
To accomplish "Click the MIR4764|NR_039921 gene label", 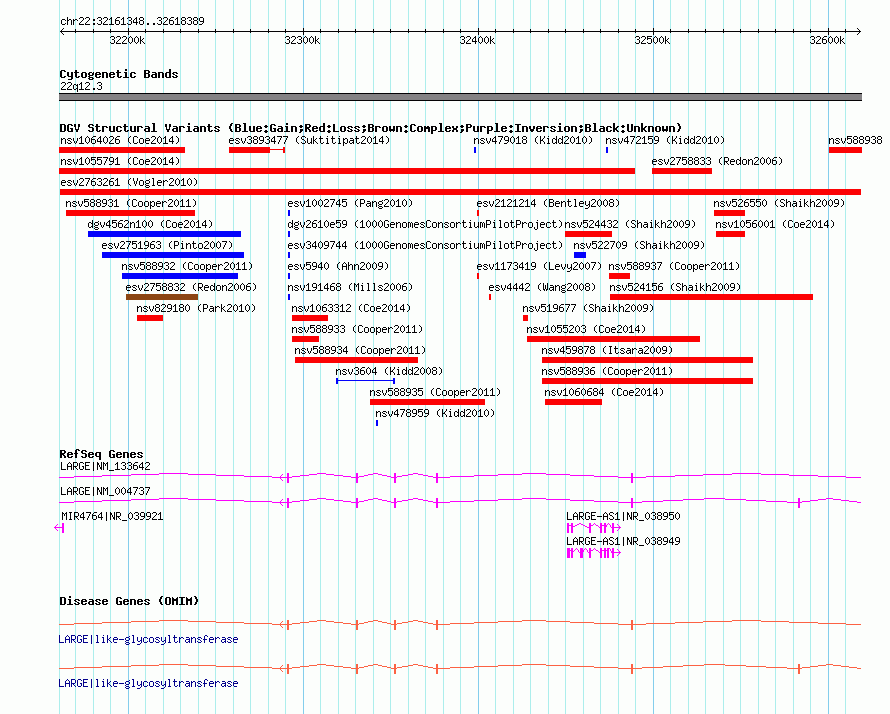I will coord(112,516).
